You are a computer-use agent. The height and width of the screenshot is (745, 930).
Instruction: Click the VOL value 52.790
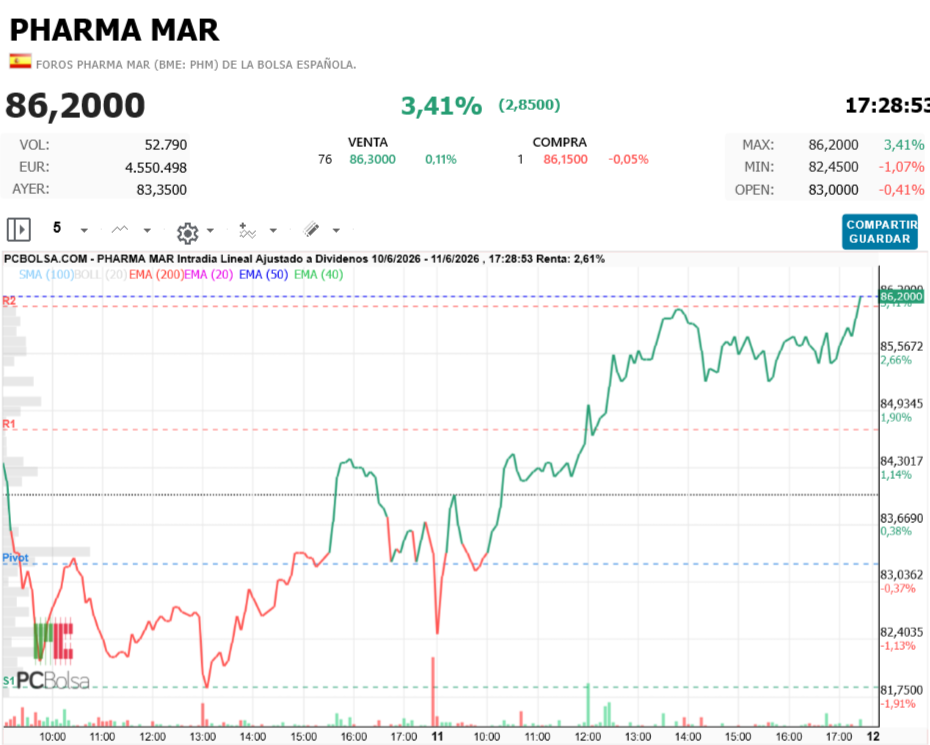(x=166, y=145)
